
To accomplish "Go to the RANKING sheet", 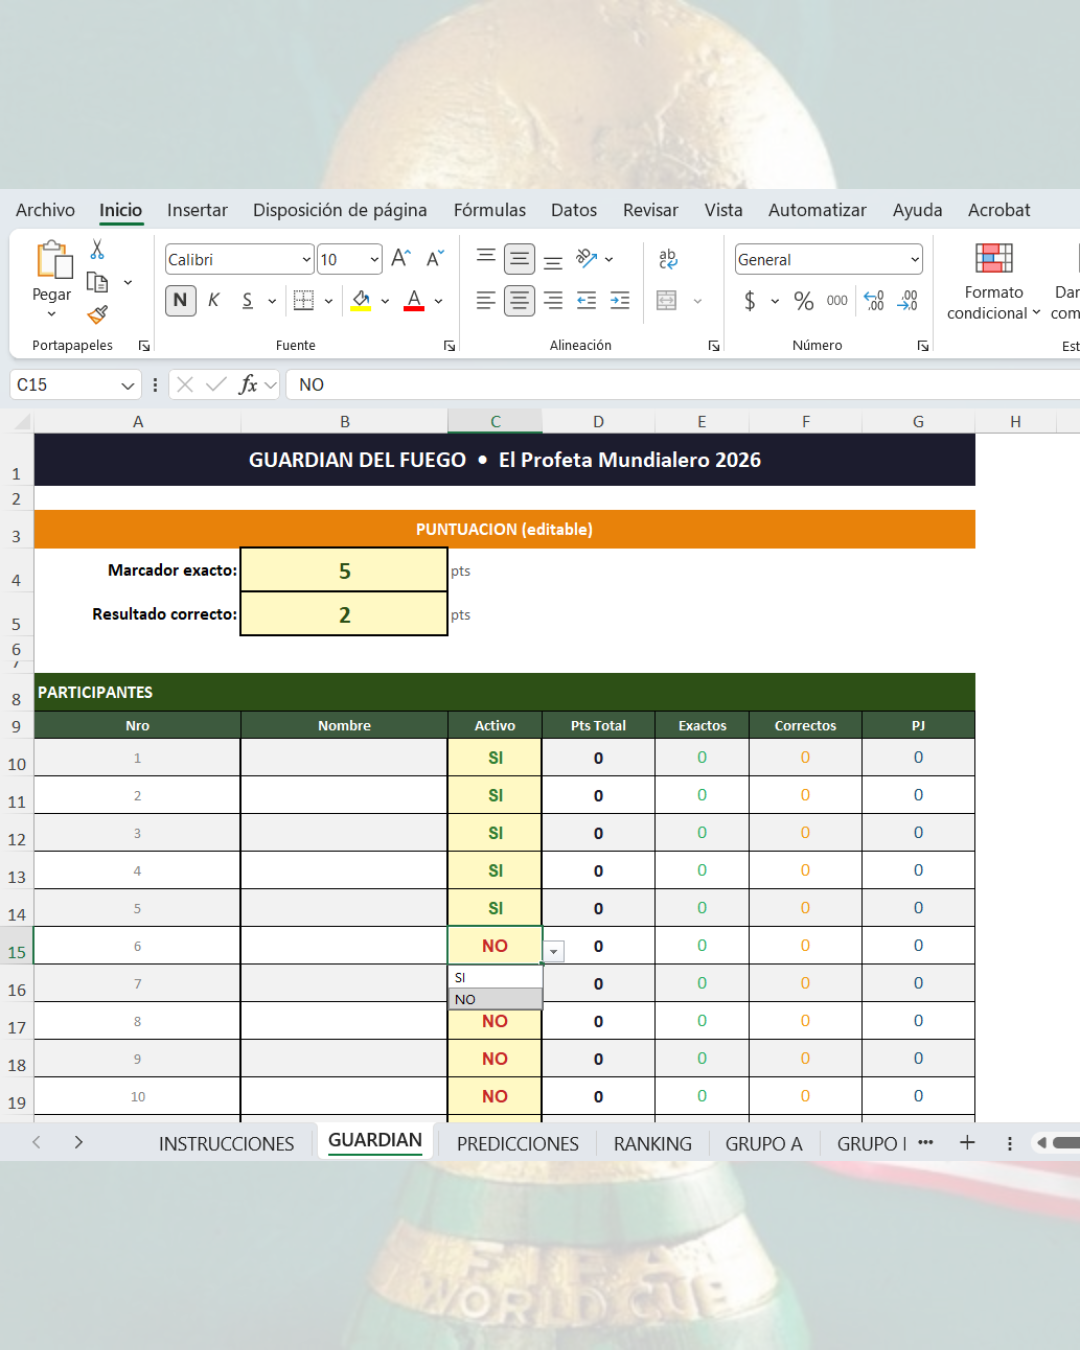I will (x=652, y=1143).
